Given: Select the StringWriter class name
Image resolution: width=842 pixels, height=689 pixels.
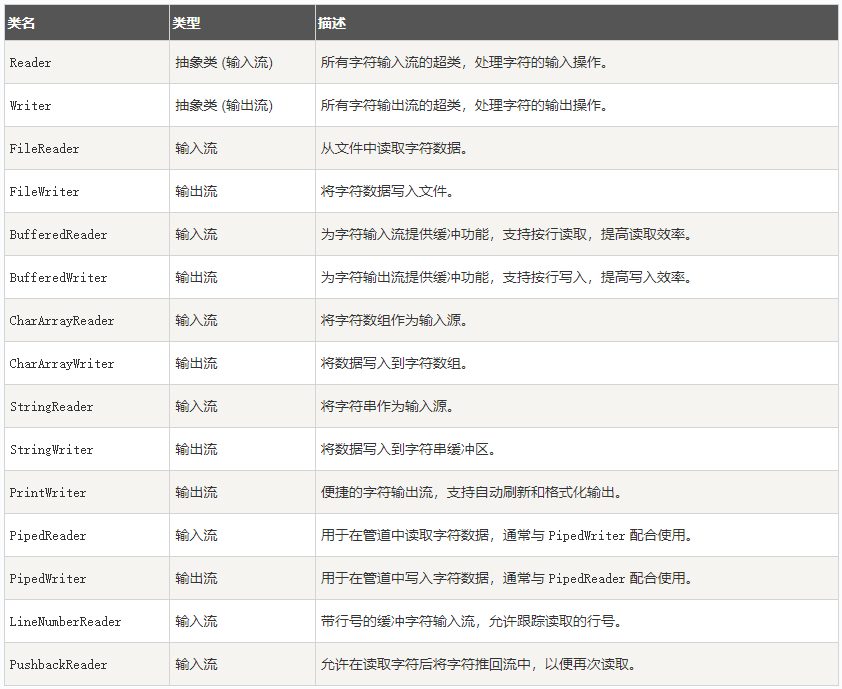Looking at the screenshot, I should tap(51, 449).
